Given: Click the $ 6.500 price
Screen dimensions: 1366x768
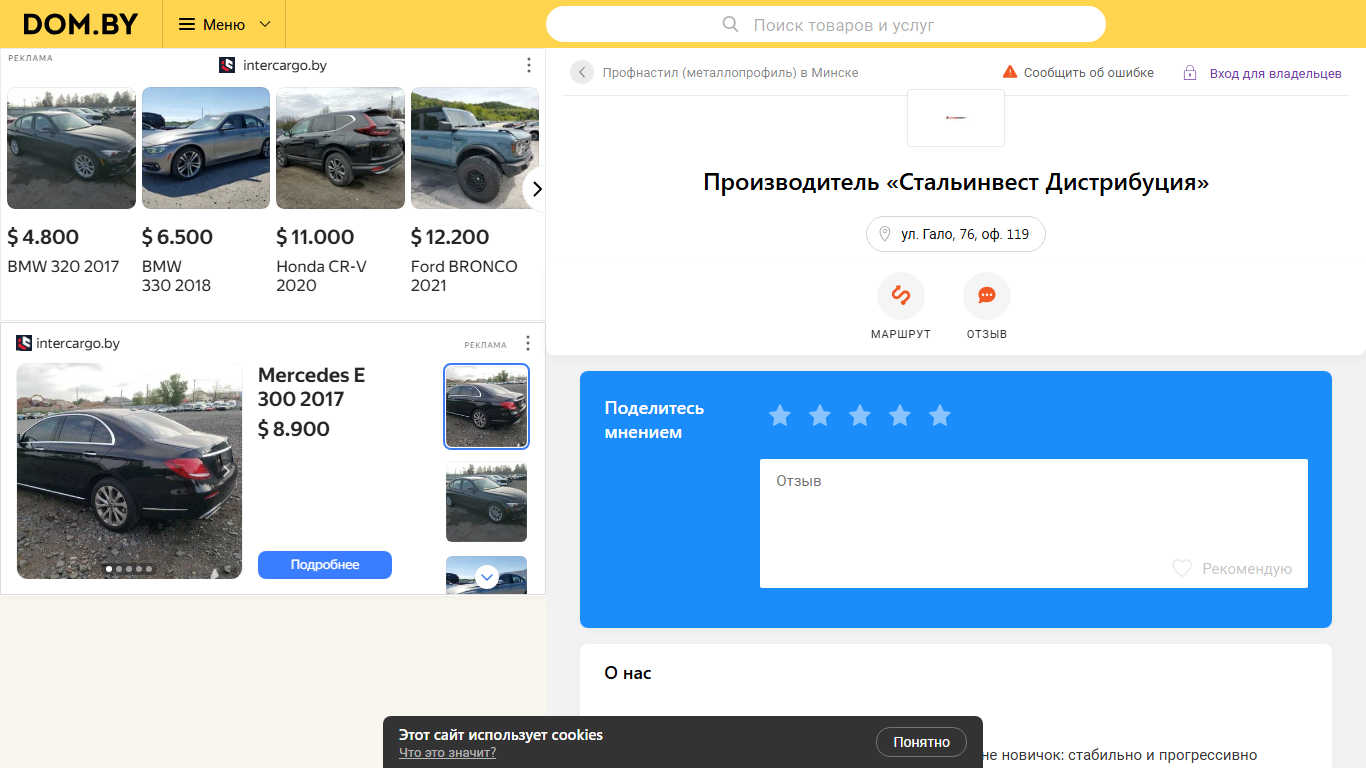Looking at the screenshot, I should 177,237.
